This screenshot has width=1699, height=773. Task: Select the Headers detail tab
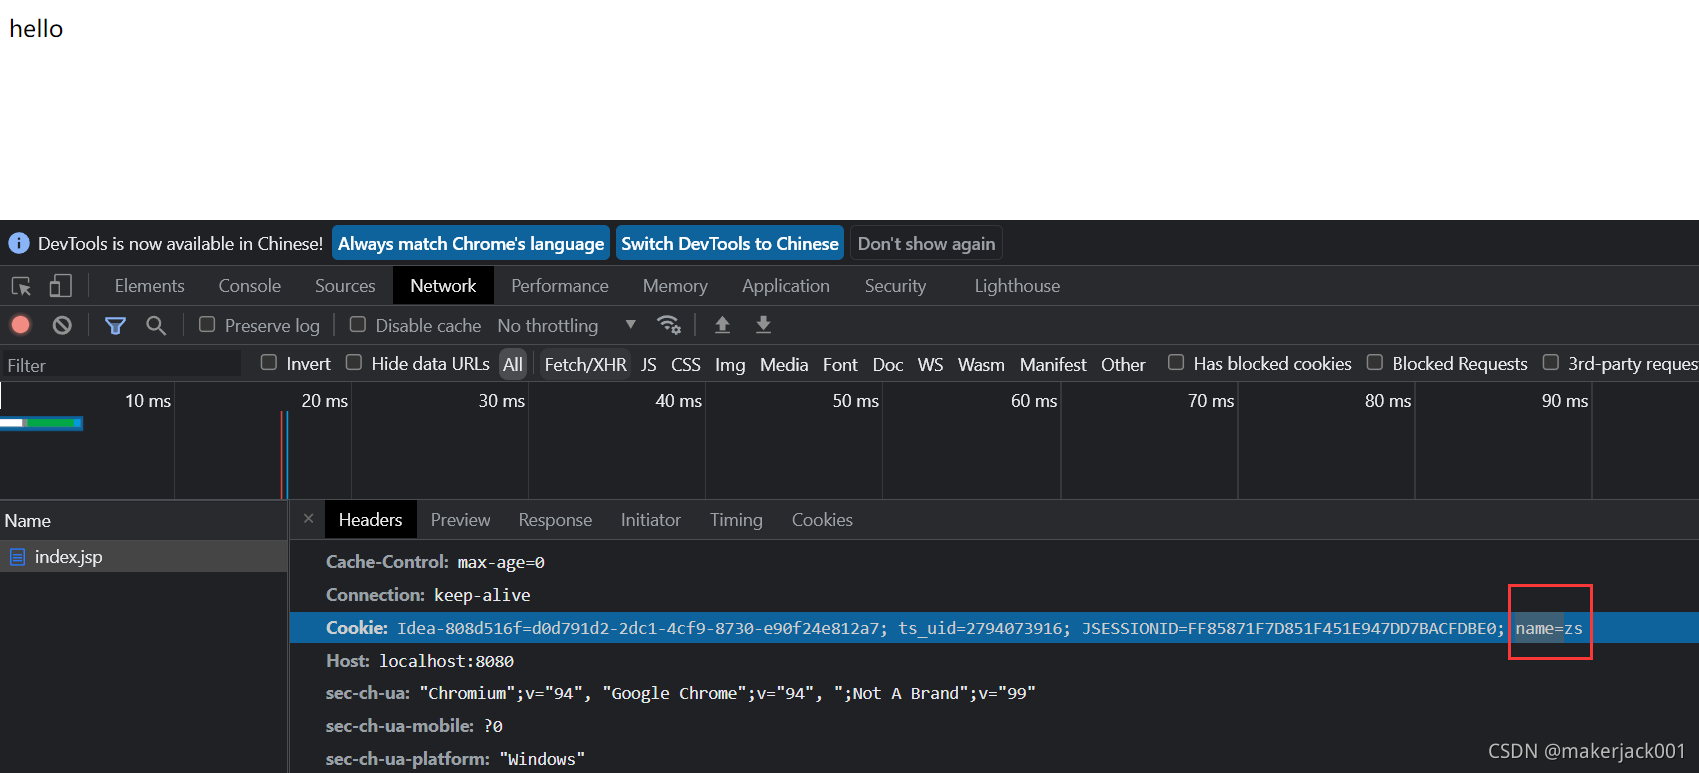pos(370,520)
